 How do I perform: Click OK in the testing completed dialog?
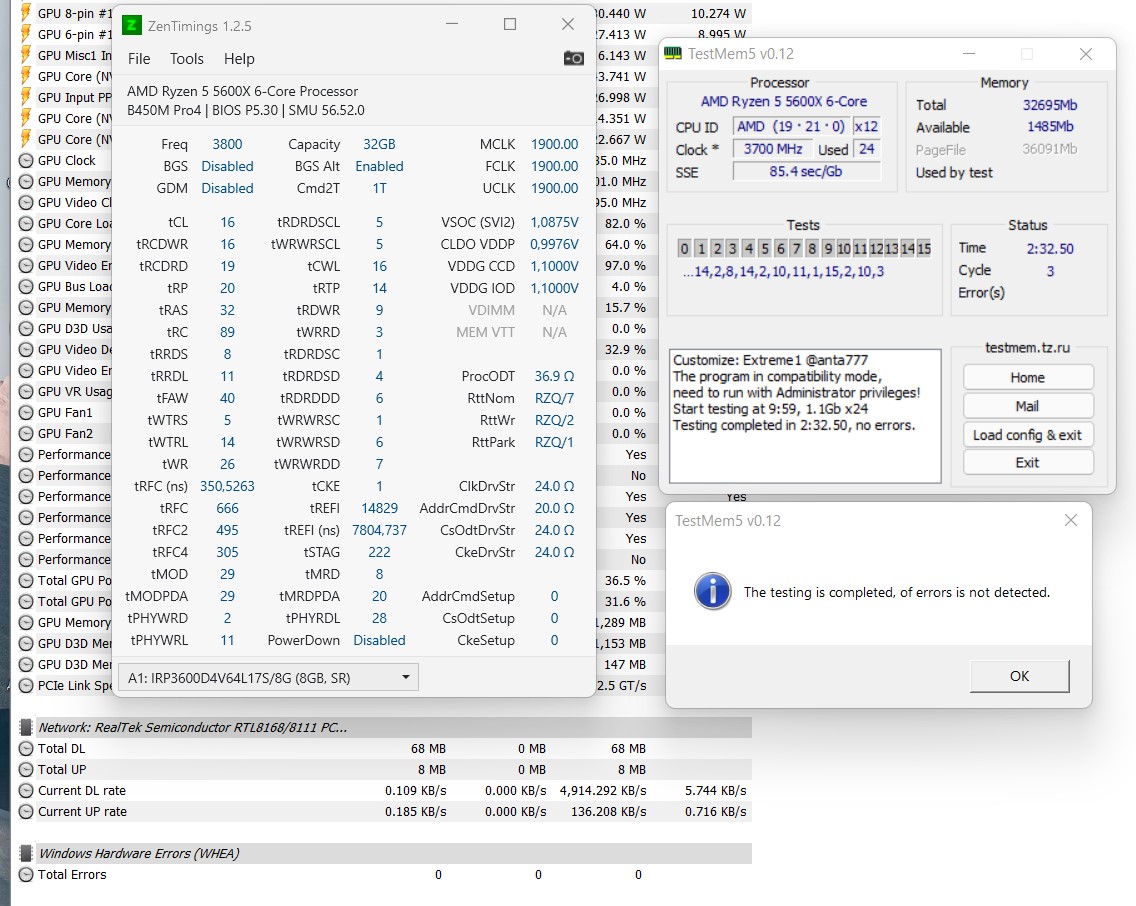(1019, 676)
